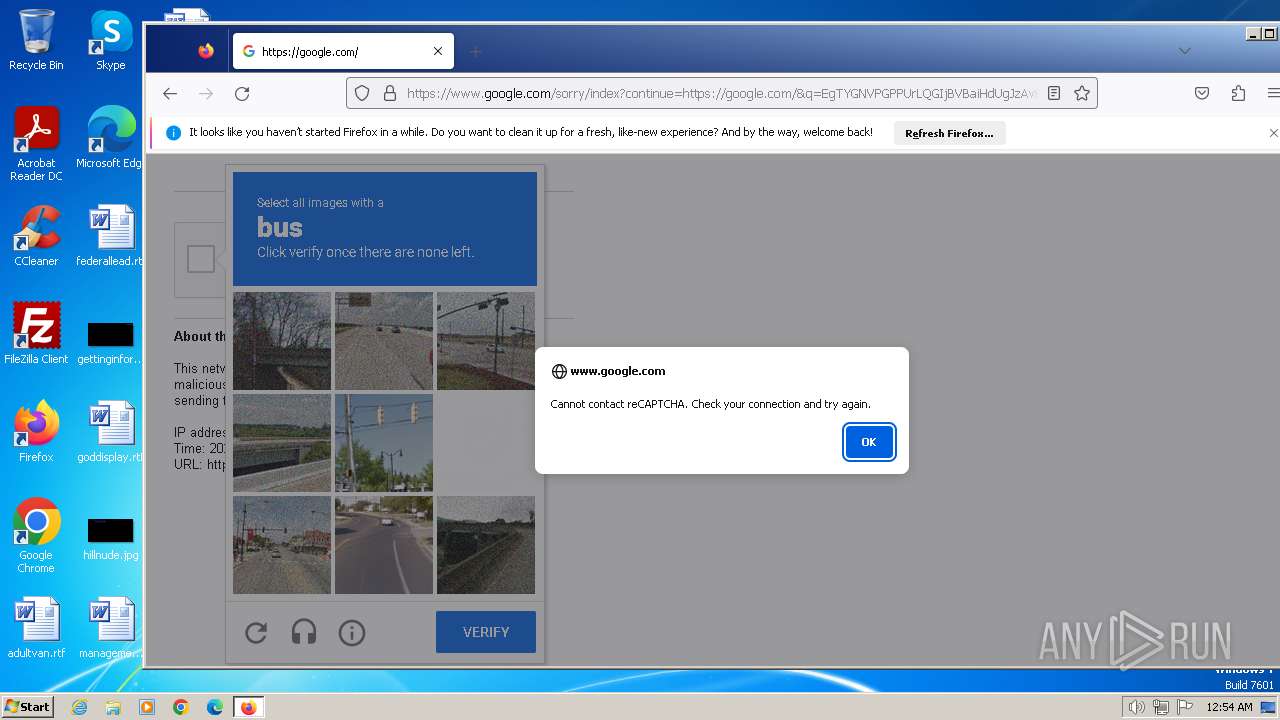Screen dimensions: 1280x720
Task: Select the center traffic light captcha tile
Action: (x=384, y=443)
